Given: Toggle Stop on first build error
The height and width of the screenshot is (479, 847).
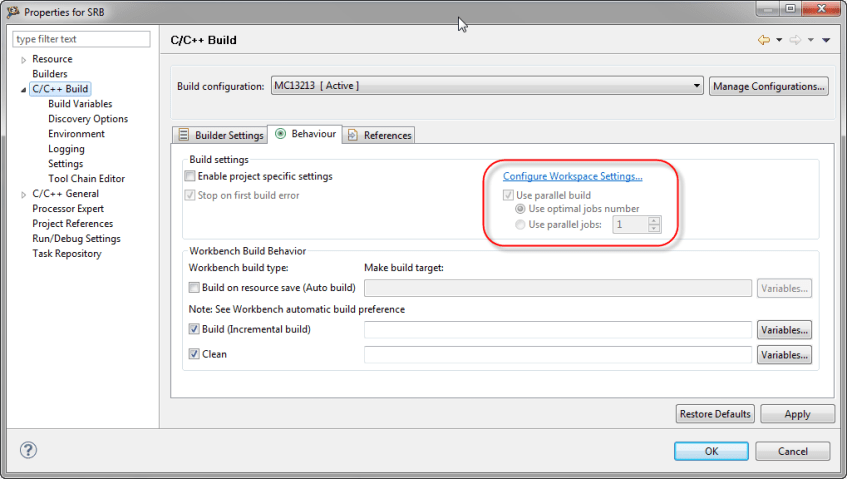Looking at the screenshot, I should tap(190, 195).
